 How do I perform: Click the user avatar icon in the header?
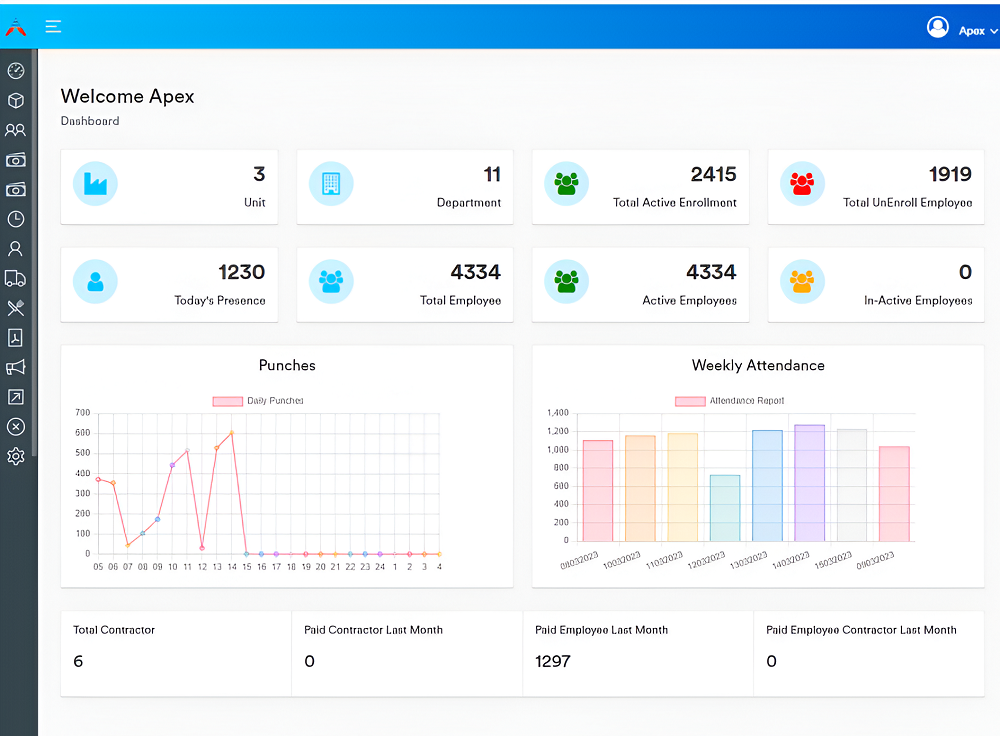pyautogui.click(x=938, y=27)
